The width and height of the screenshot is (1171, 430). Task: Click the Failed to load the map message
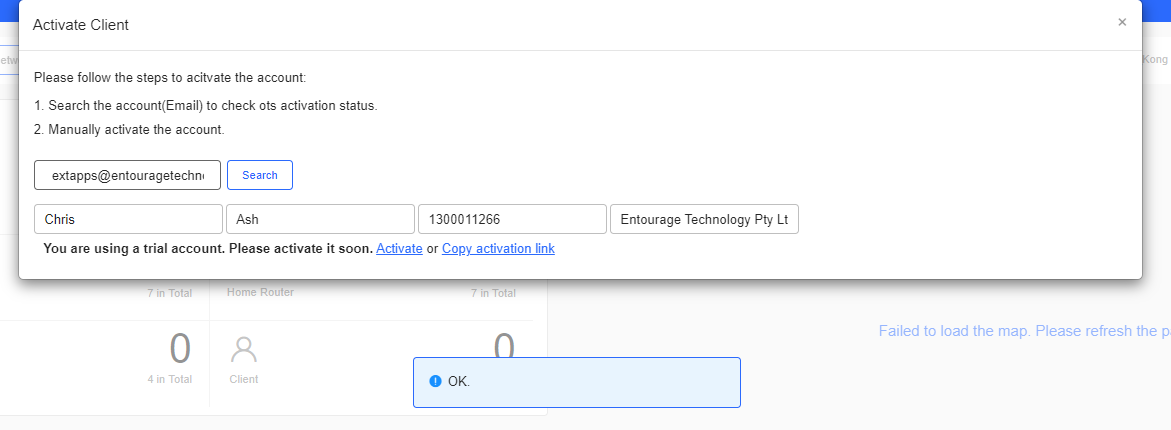[1025, 331]
